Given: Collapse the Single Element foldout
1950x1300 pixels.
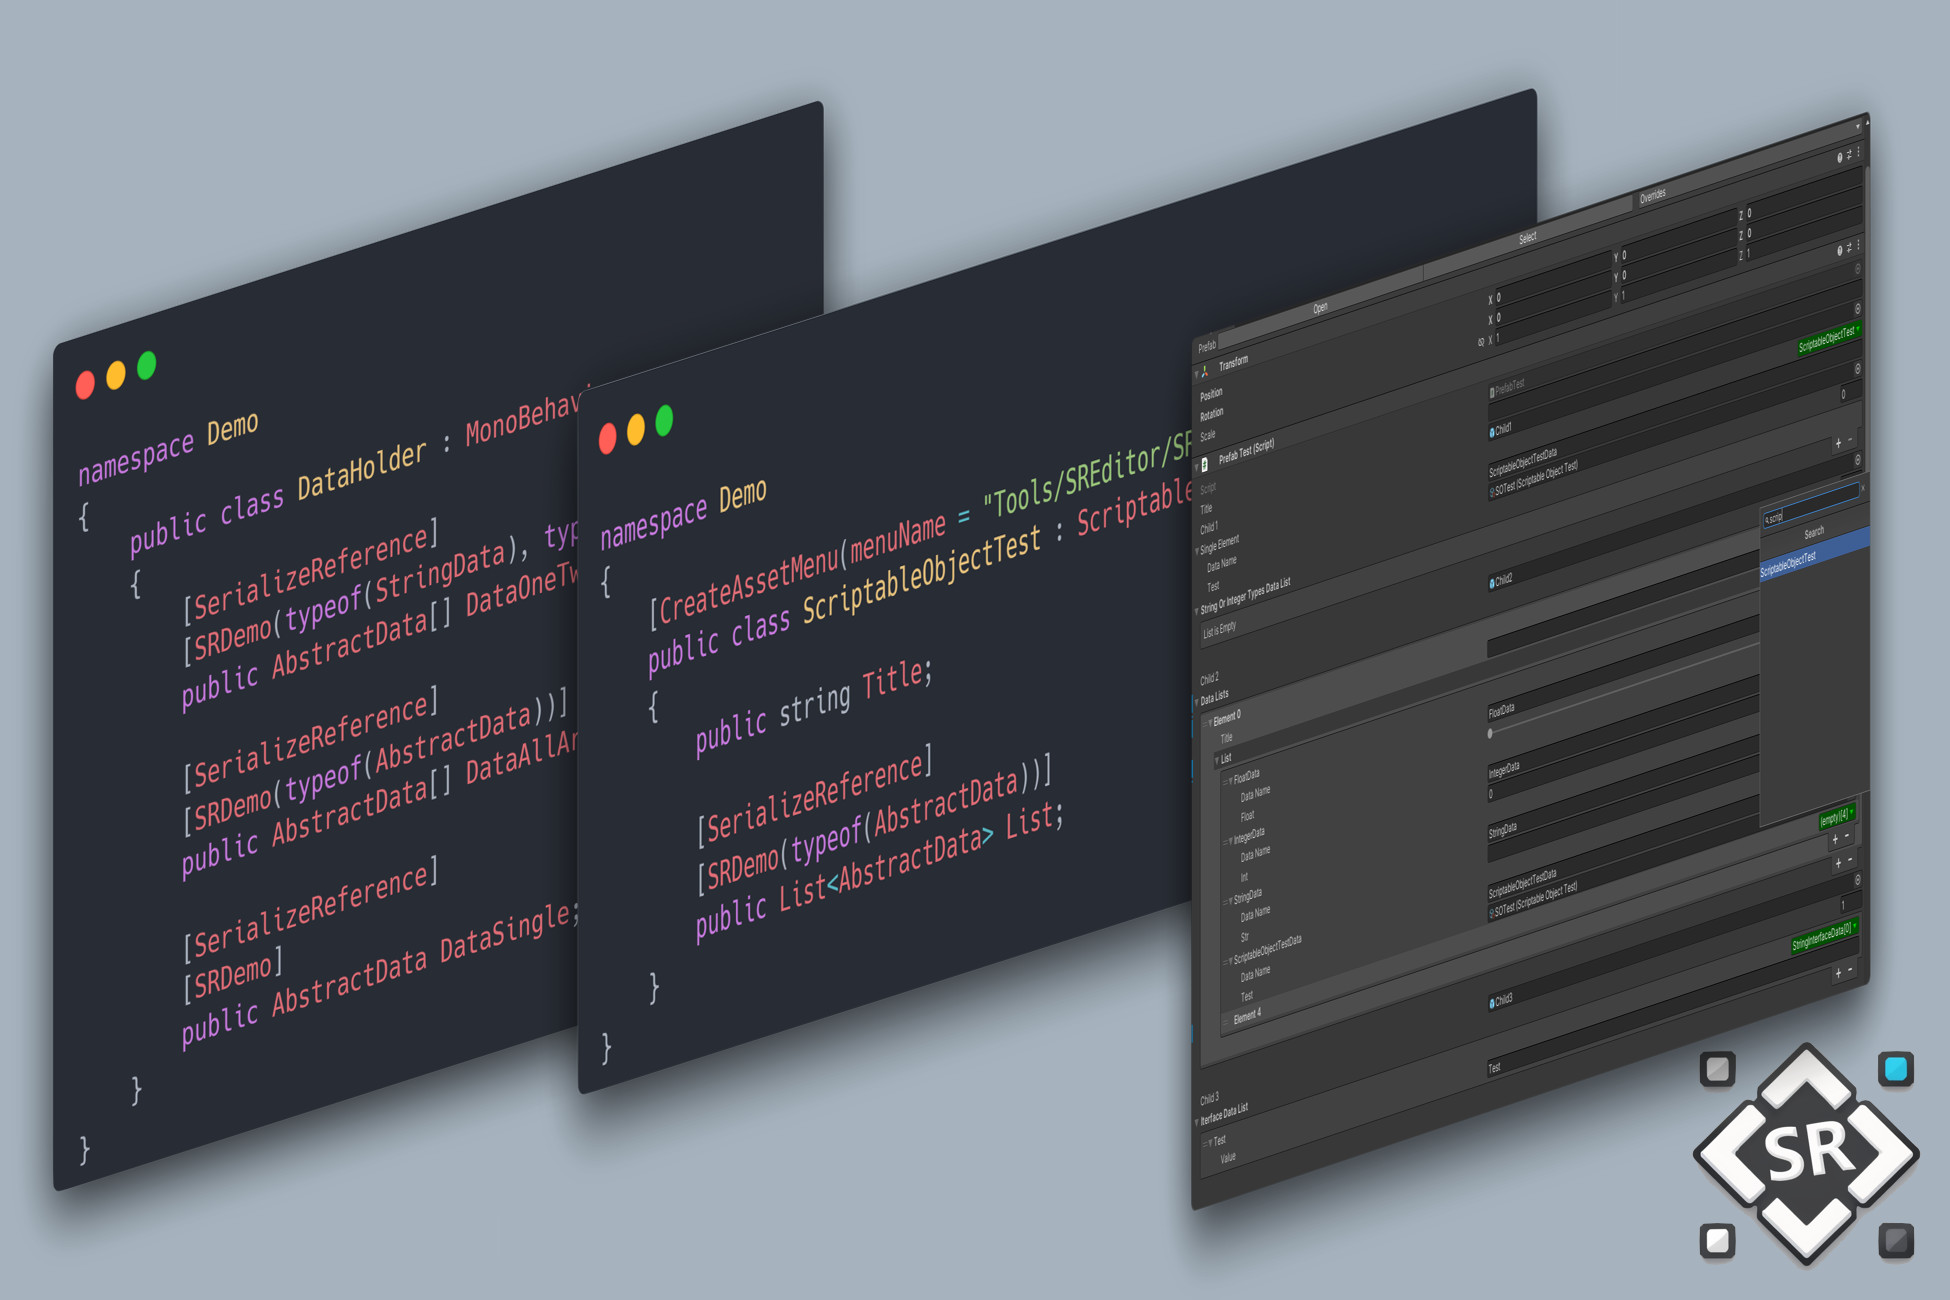Looking at the screenshot, I should click(1196, 551).
